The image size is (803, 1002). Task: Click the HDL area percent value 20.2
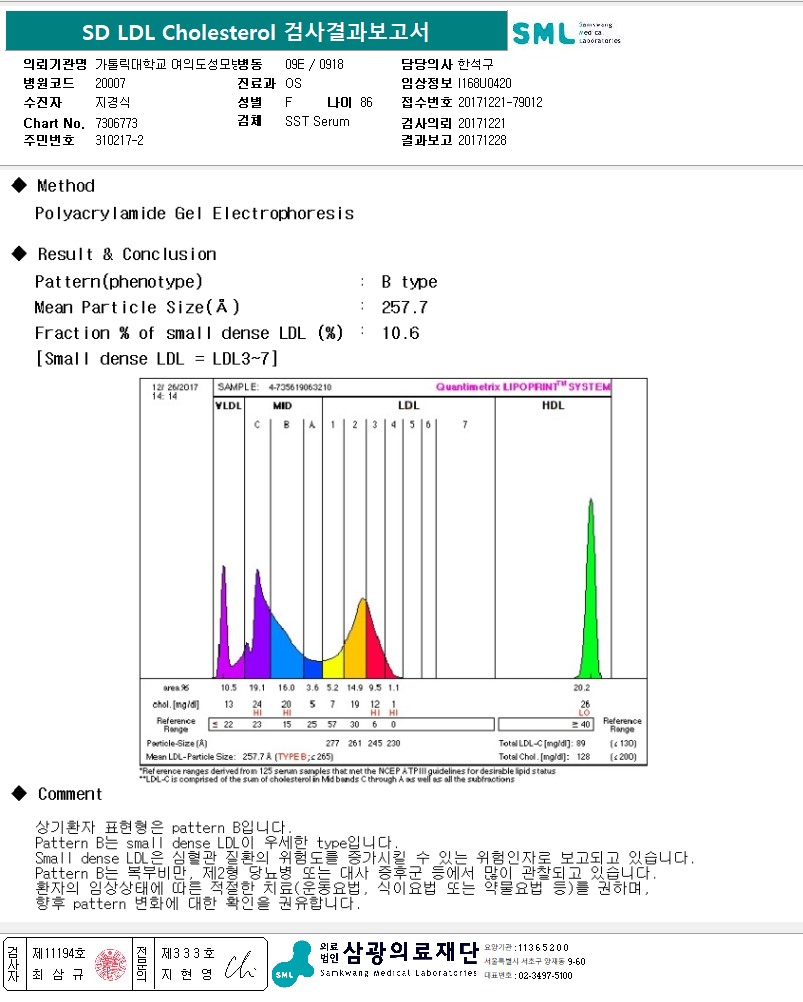pyautogui.click(x=581, y=688)
